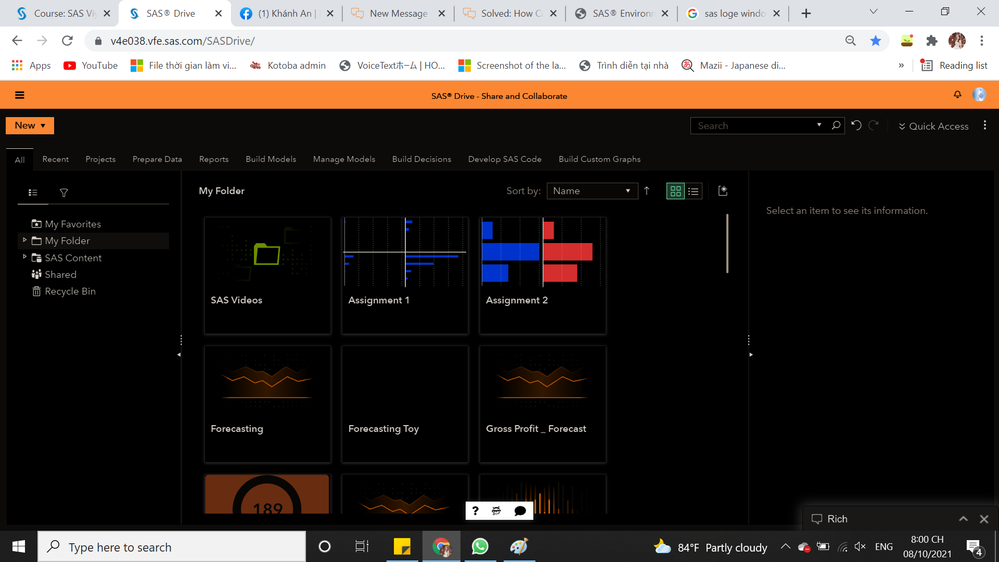
Task: Open the Chrome extensions puzzle icon
Action: coord(931,41)
